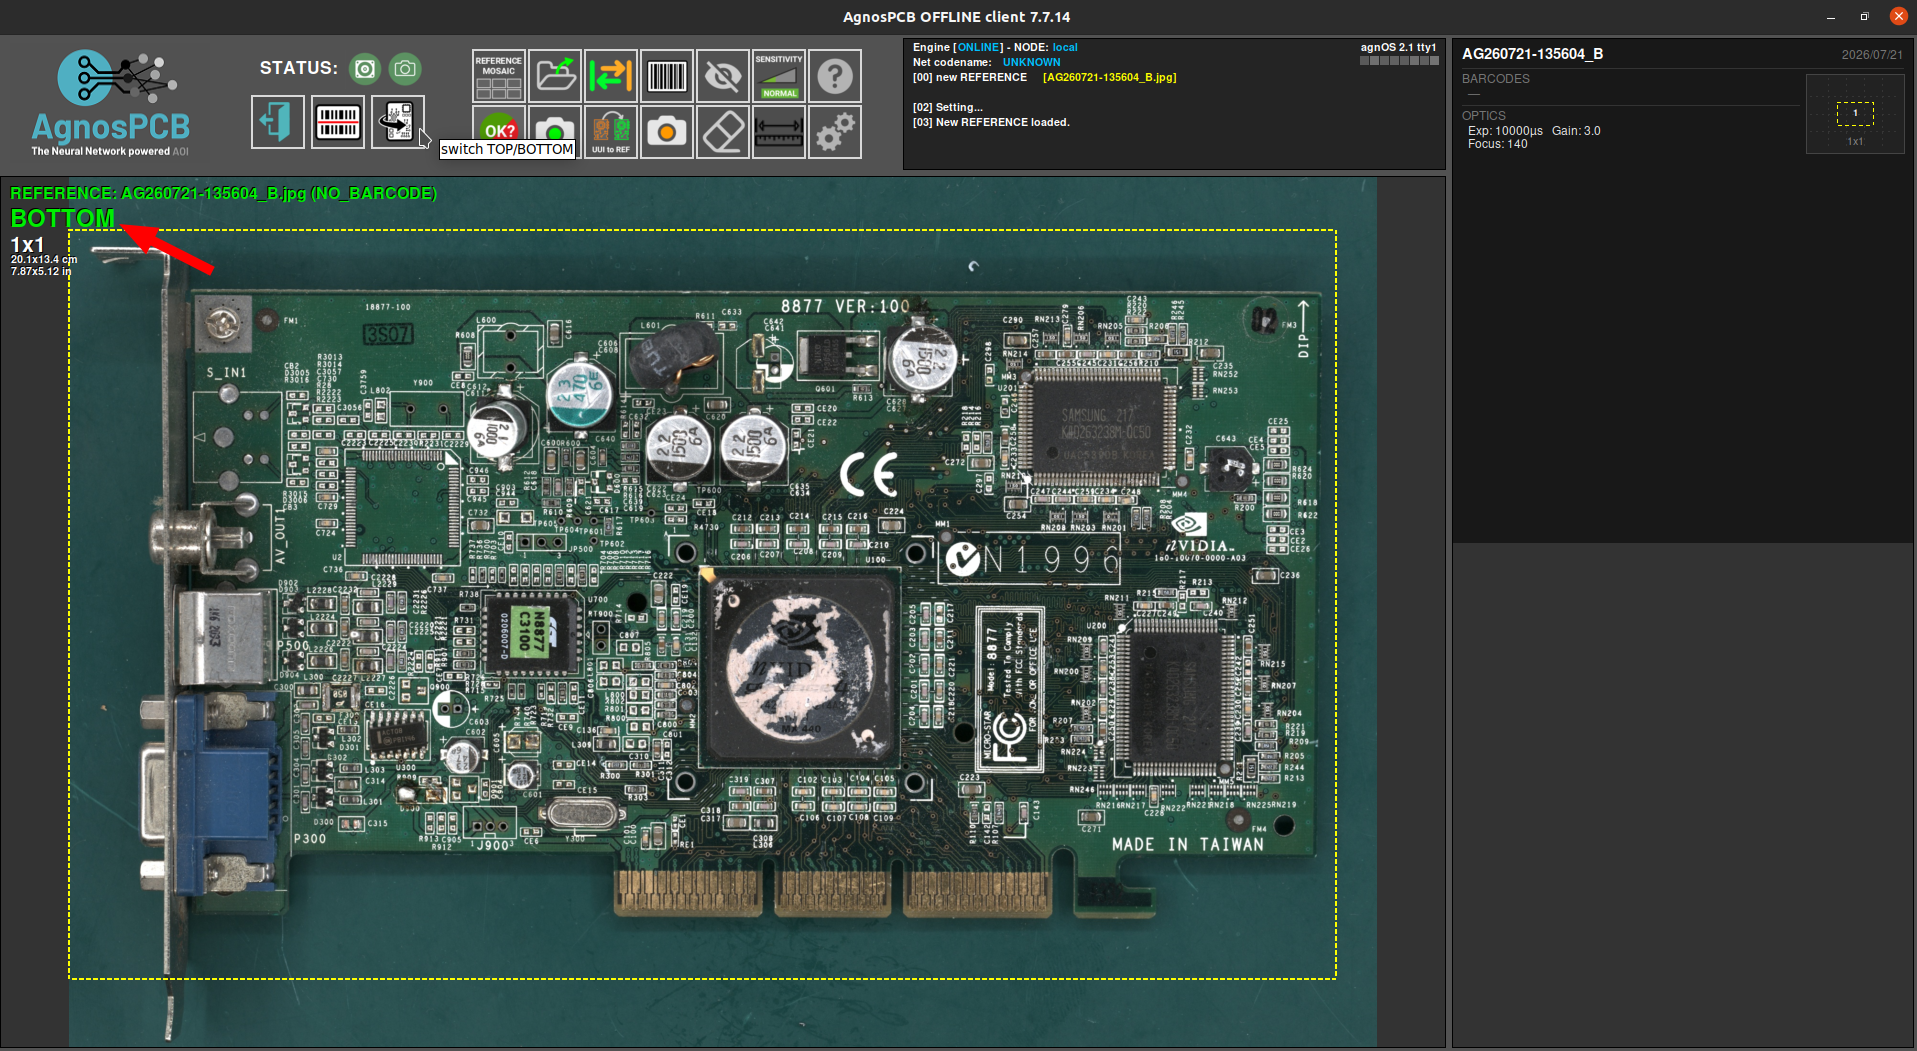
Task: Click the AgnosPCB logo
Action: 110,103
